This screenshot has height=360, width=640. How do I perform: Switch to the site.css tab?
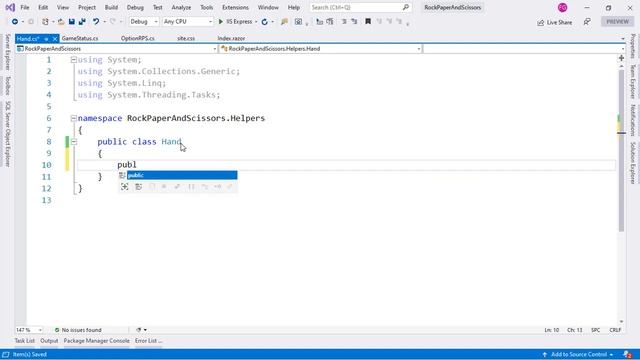point(186,38)
